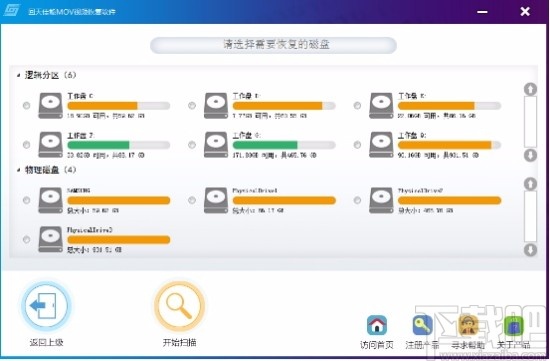Select the radio button for 工作盘 G:
The image size is (550, 361).
192,145
